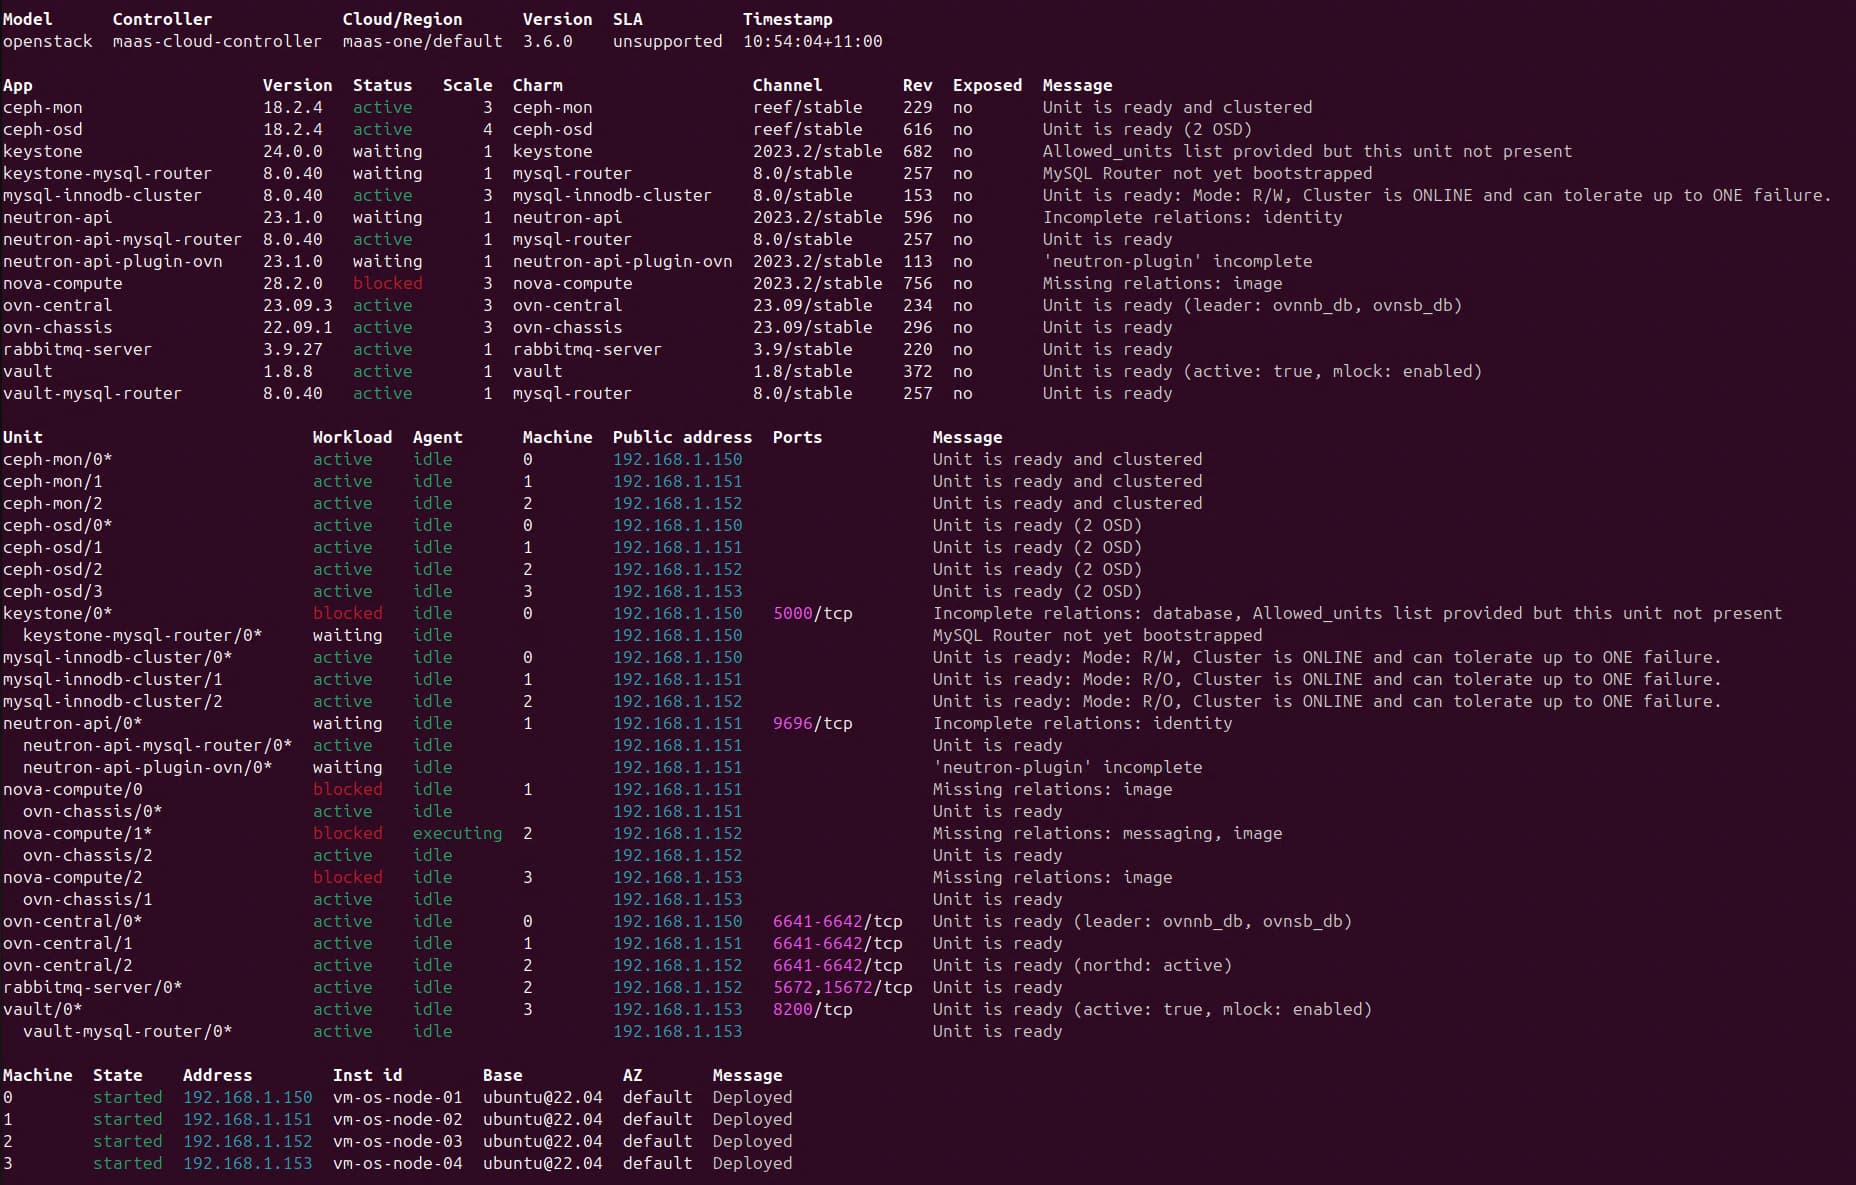Click the 'unsupported' SLA value

click(667, 41)
